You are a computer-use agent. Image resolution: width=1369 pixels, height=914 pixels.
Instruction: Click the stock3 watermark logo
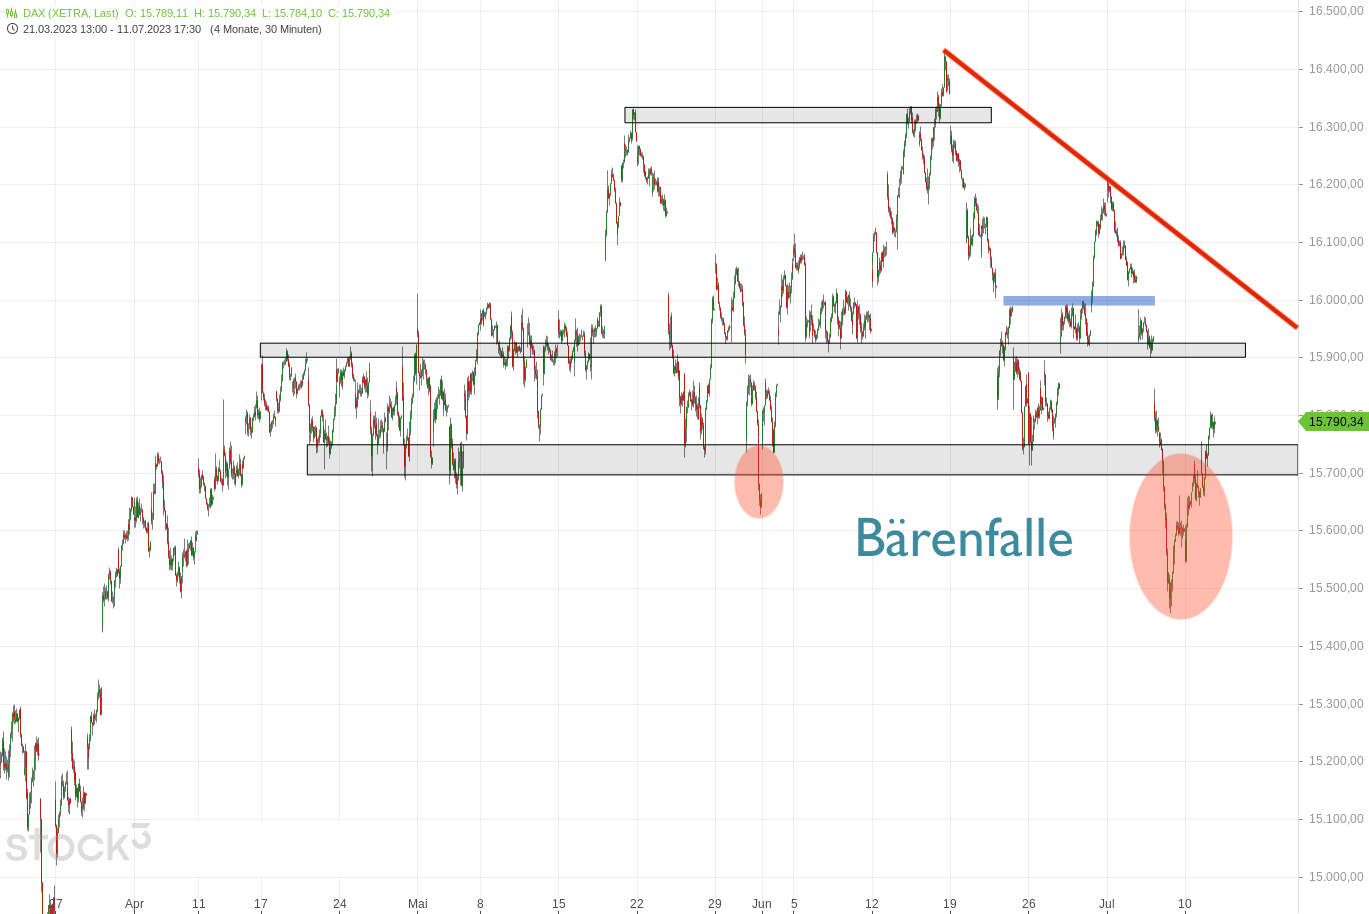tap(77, 842)
